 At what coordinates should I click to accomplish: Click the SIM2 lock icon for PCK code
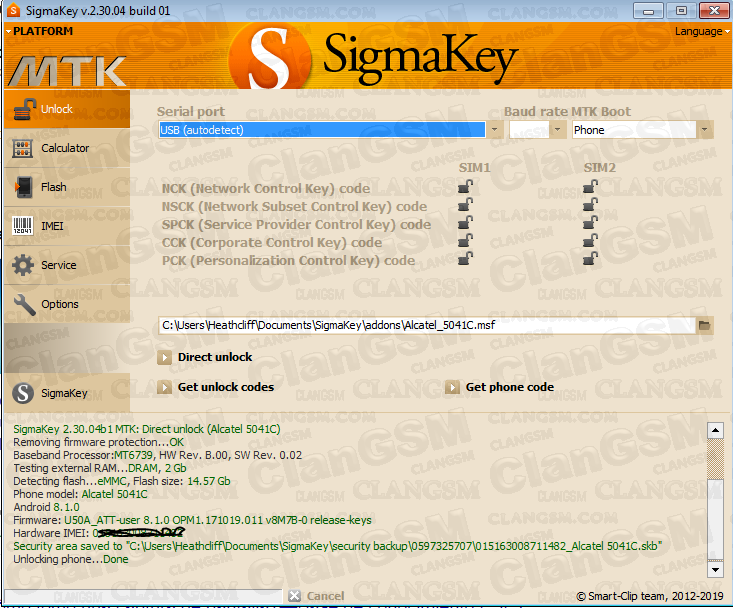pos(590,259)
